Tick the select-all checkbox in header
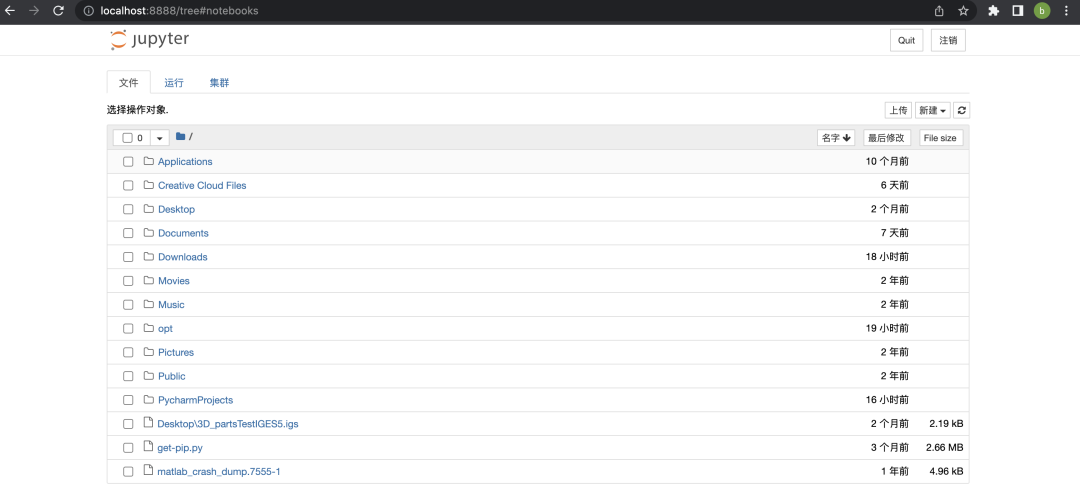Screen dimensions: 1080x489 (127, 138)
